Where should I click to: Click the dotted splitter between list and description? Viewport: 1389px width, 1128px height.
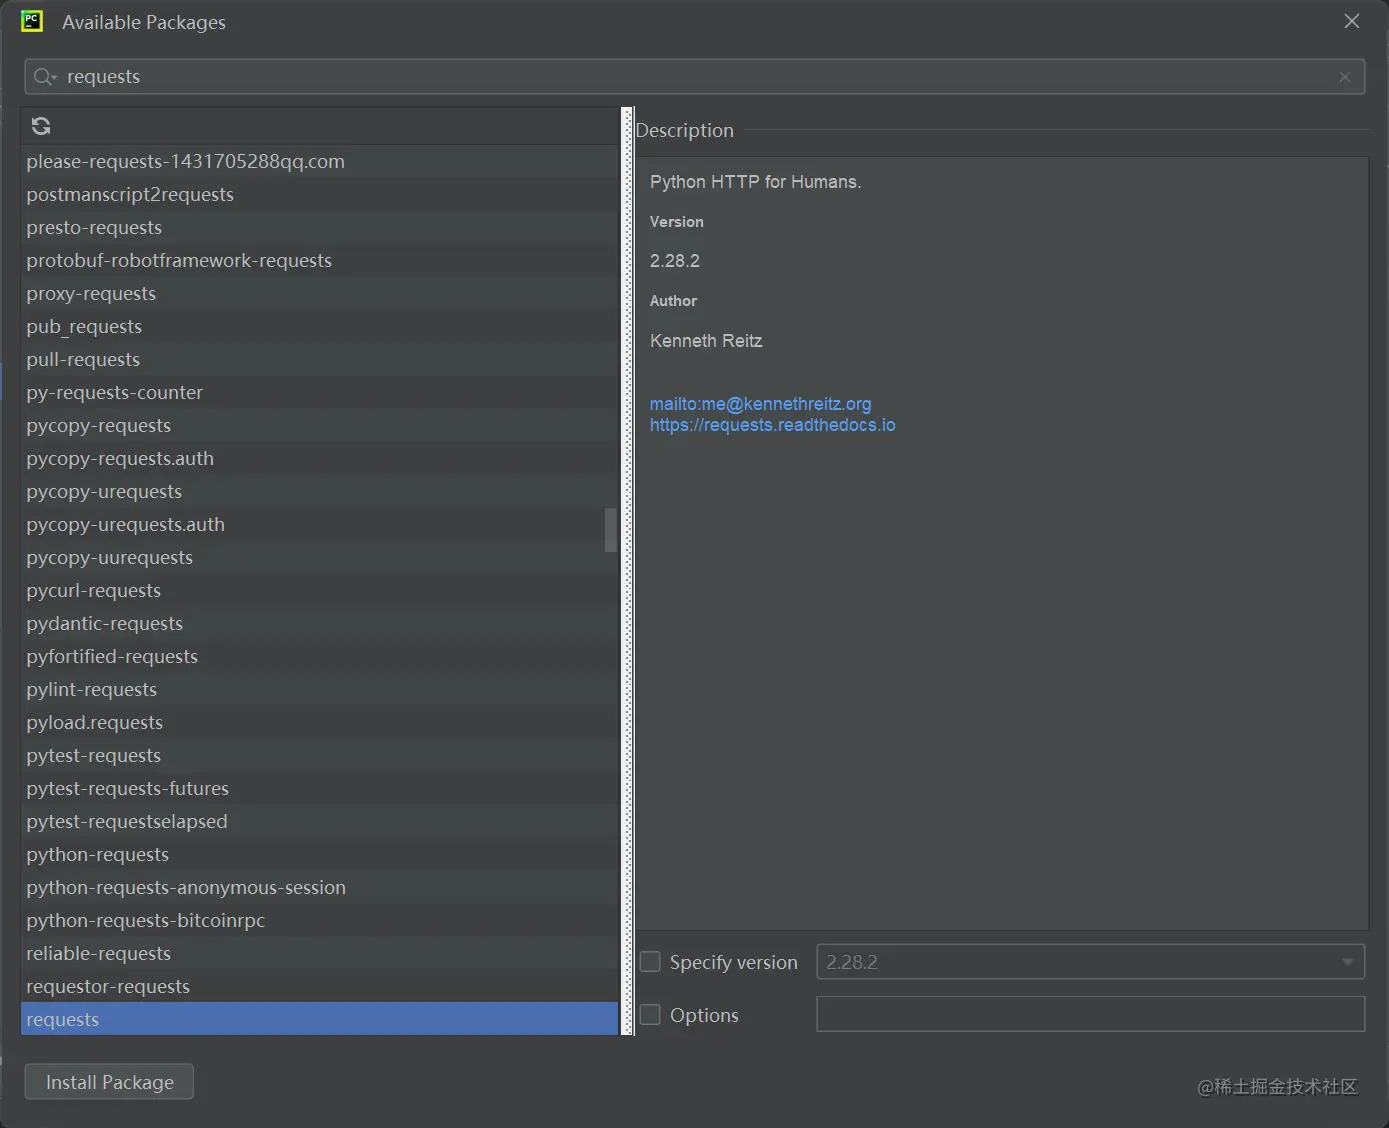(x=628, y=571)
